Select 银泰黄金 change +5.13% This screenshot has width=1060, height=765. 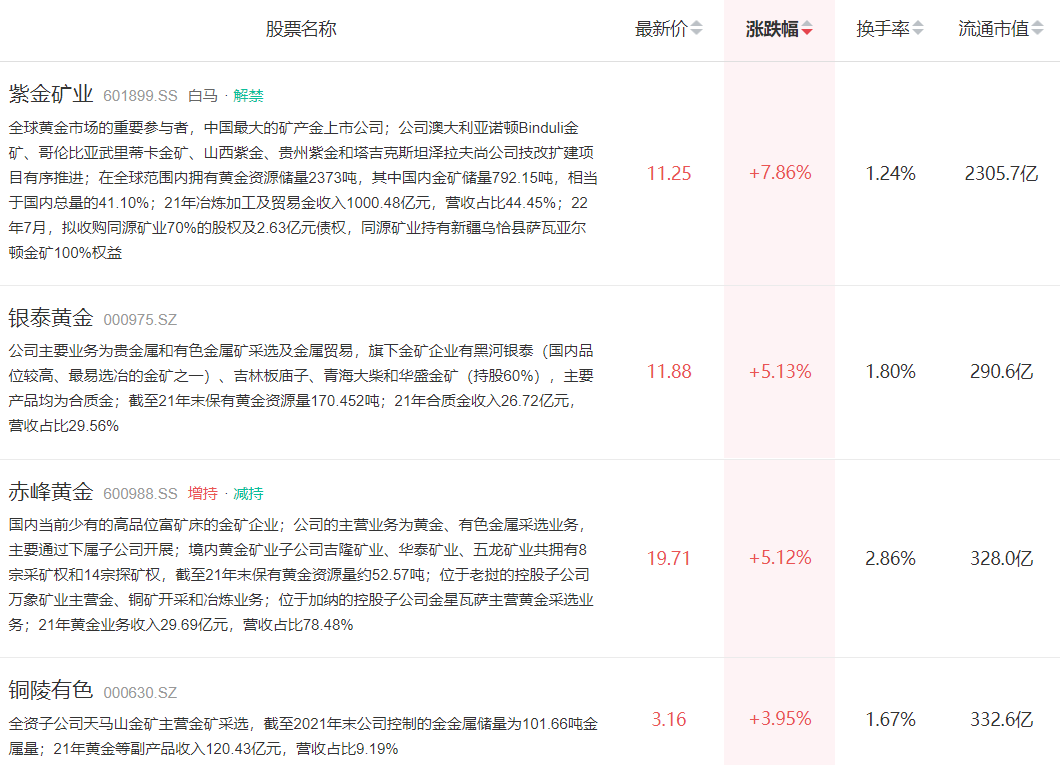(x=779, y=372)
